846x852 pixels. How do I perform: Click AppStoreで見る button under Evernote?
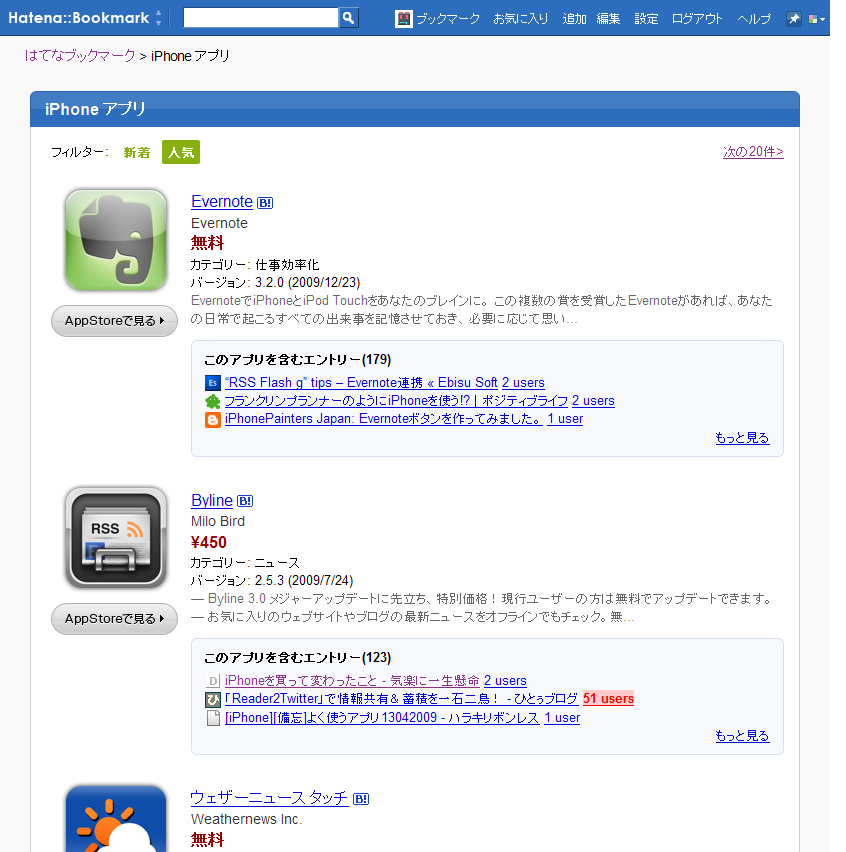click(x=115, y=321)
